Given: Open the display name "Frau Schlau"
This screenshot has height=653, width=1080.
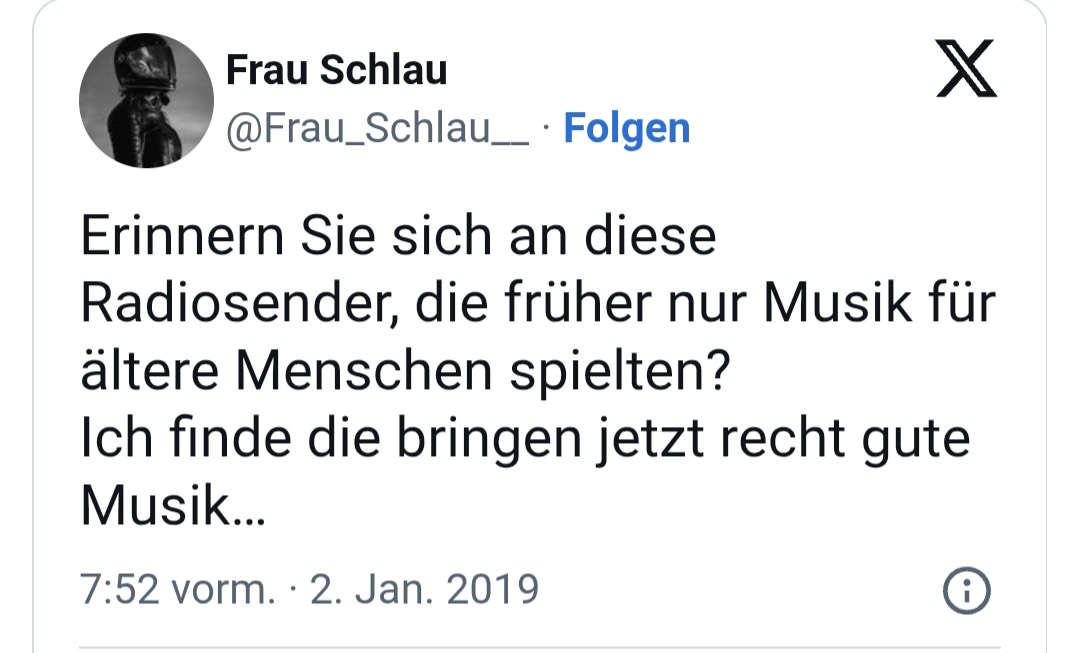Looking at the screenshot, I should coord(336,70).
